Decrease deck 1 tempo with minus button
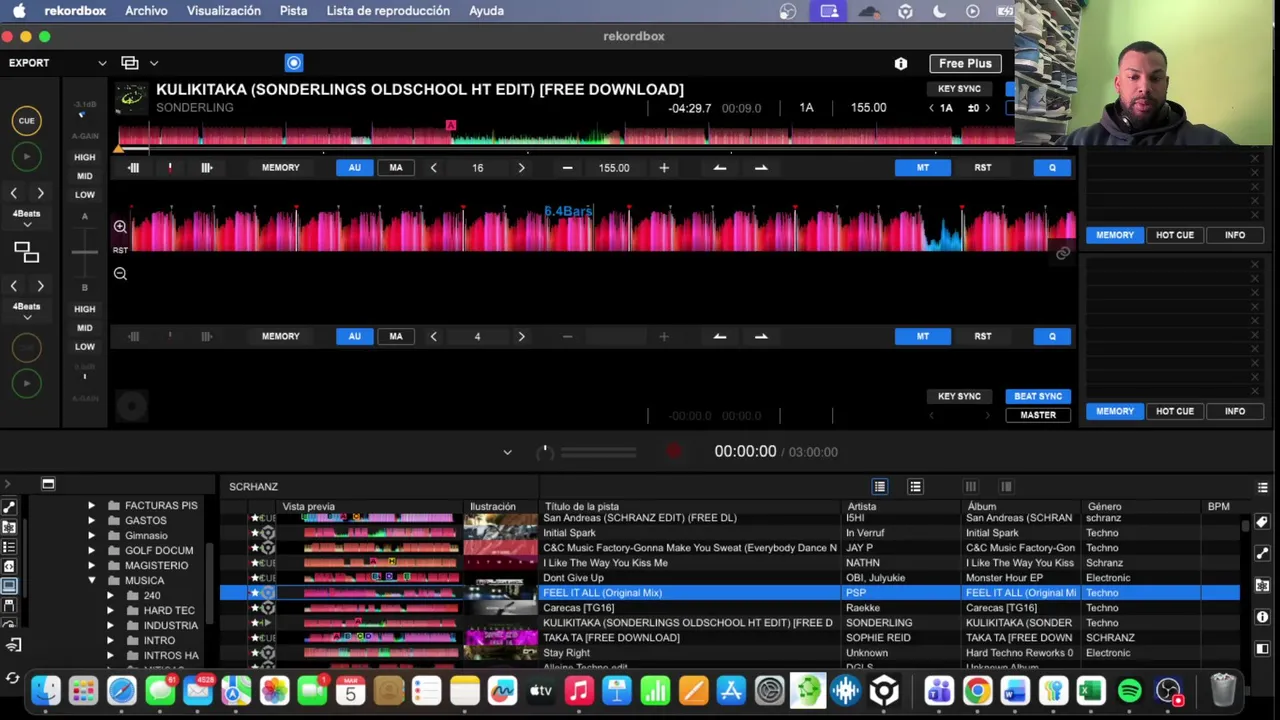The height and width of the screenshot is (720, 1280). click(x=568, y=168)
